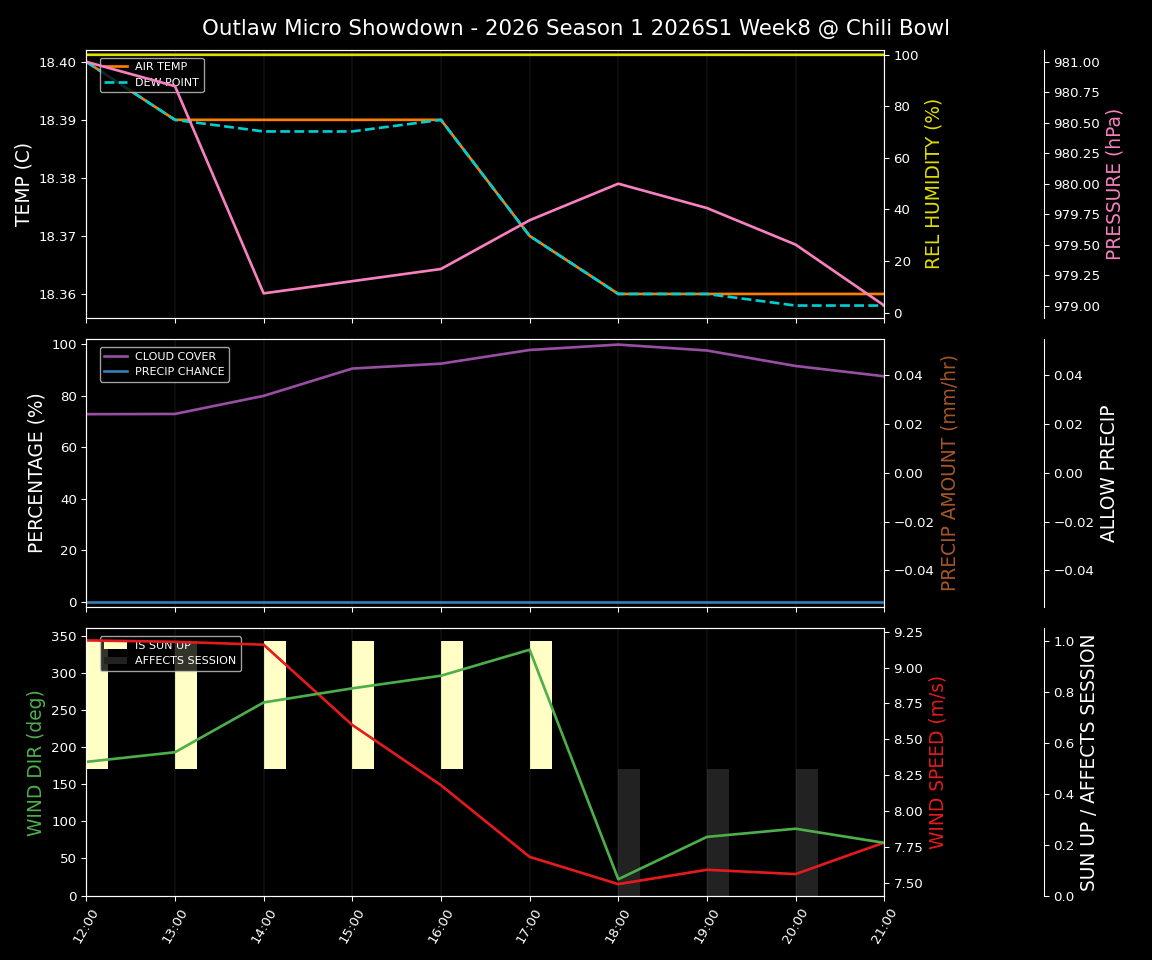Image resolution: width=1152 pixels, height=960 pixels.
Task: Click the IS SUN UP legend swatch
Action: click(x=115, y=646)
